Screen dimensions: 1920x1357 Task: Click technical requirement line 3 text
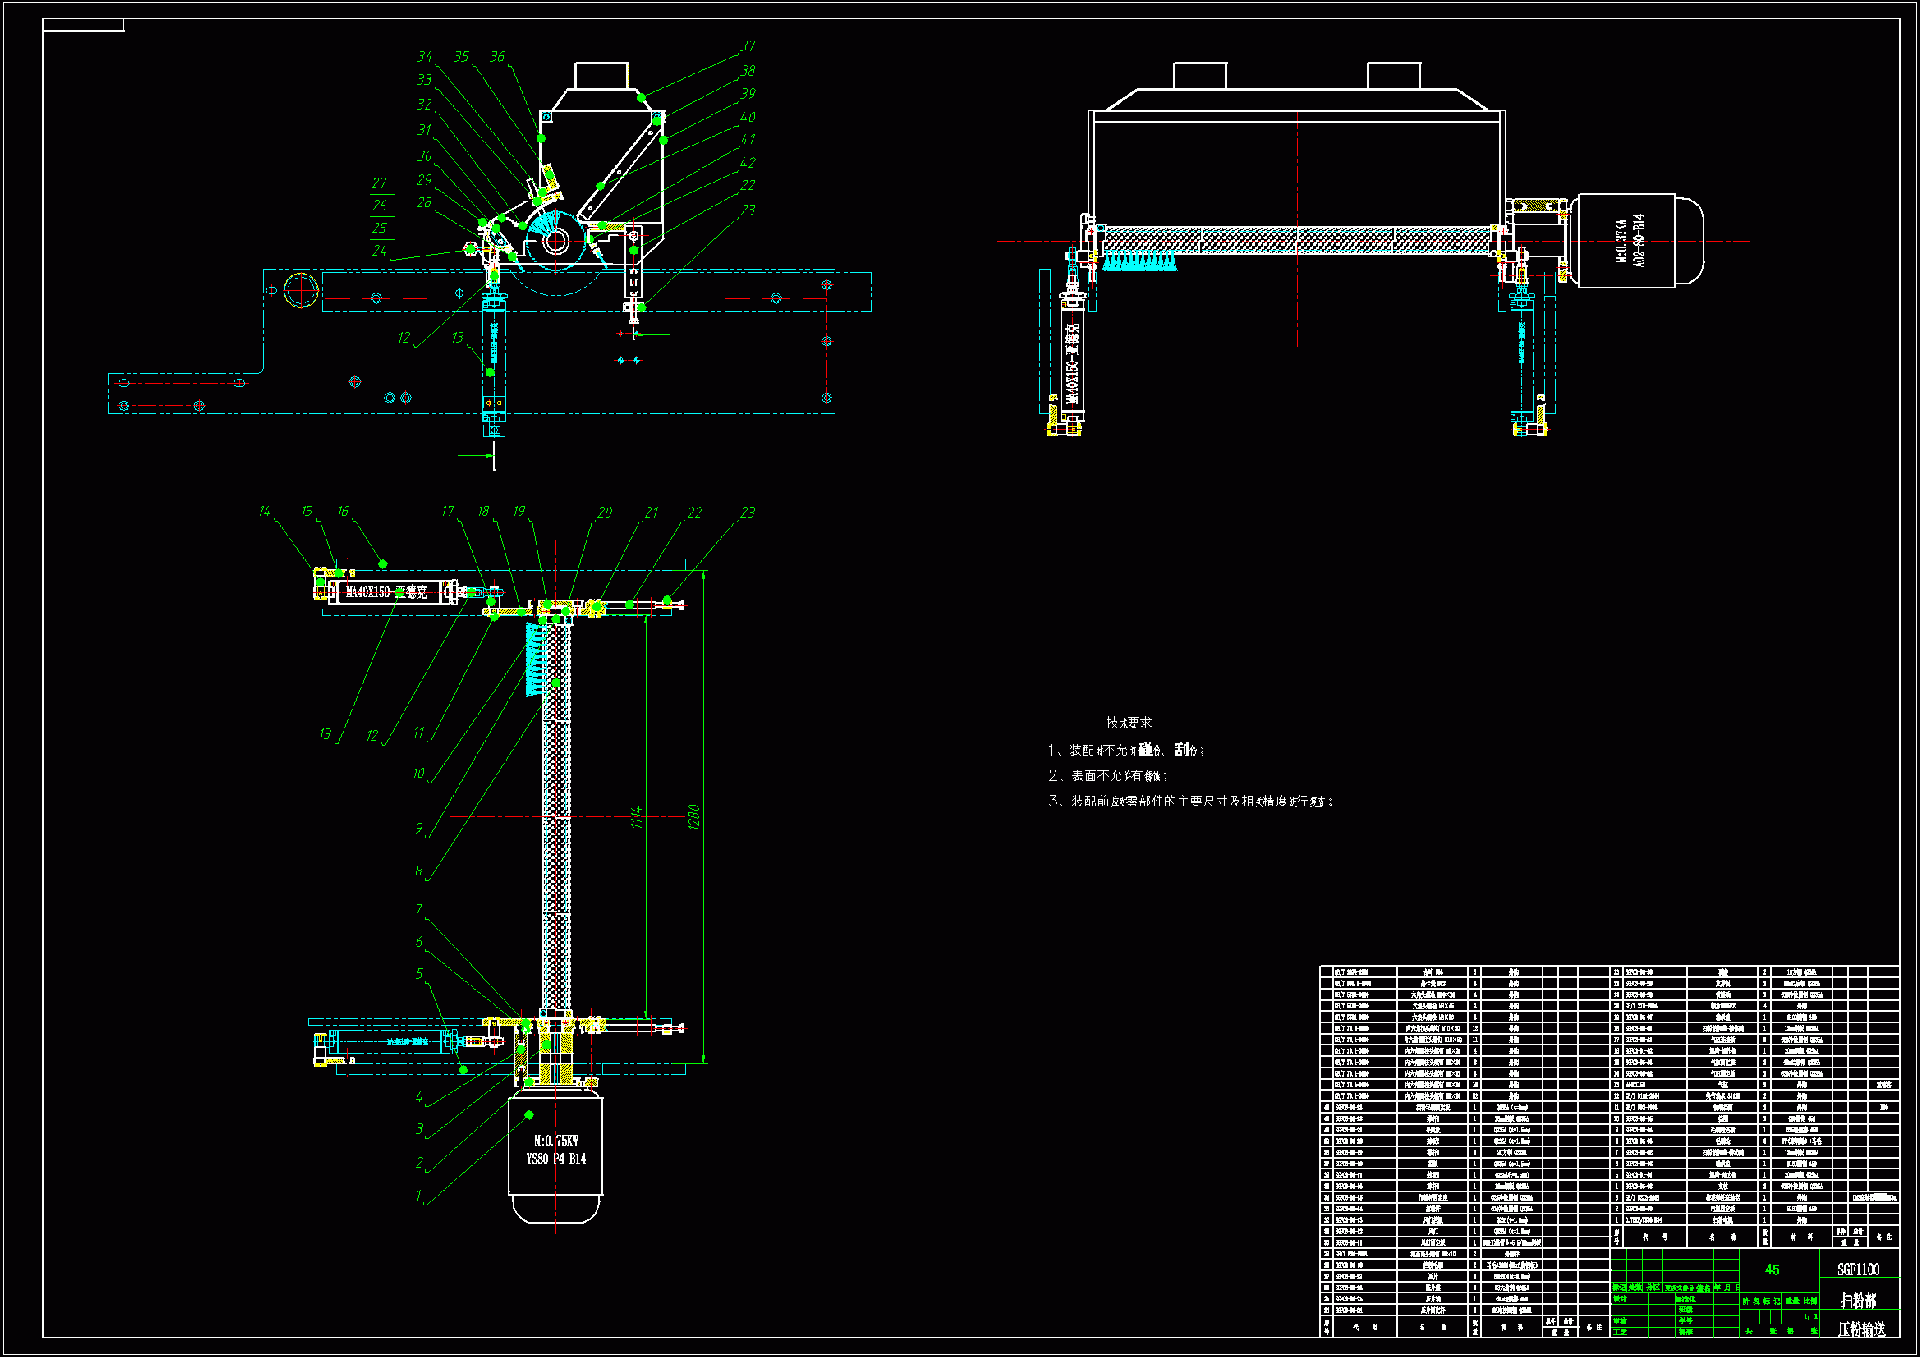coord(1190,801)
